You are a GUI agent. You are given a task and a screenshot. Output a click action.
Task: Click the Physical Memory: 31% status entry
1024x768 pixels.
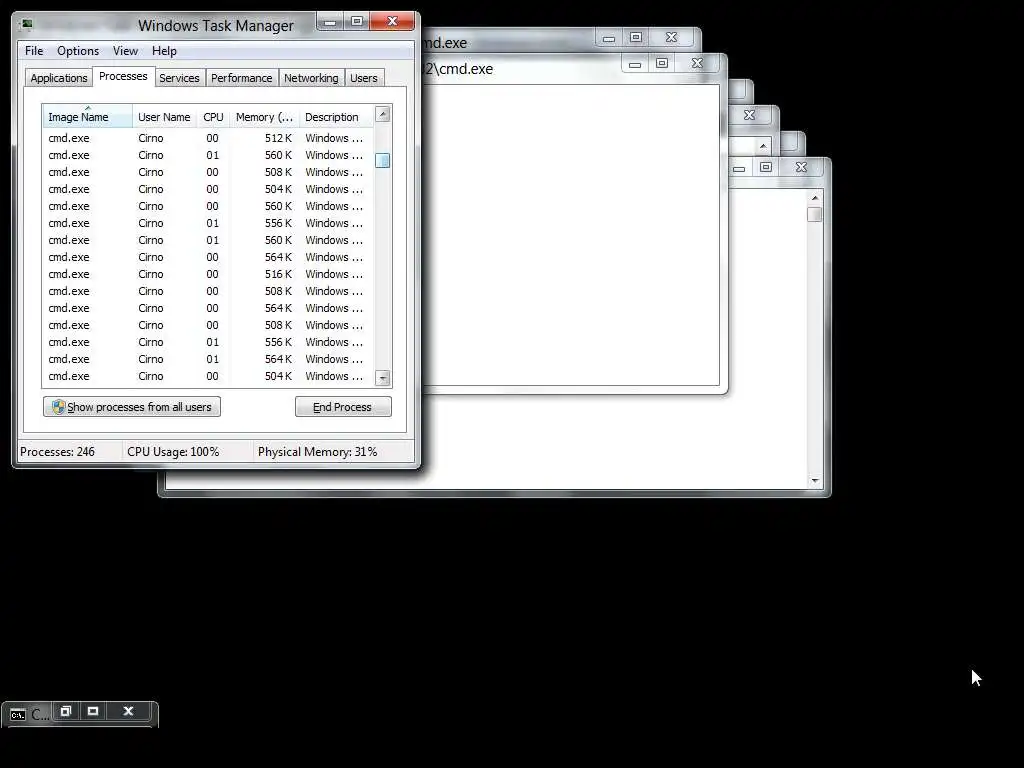tap(317, 452)
